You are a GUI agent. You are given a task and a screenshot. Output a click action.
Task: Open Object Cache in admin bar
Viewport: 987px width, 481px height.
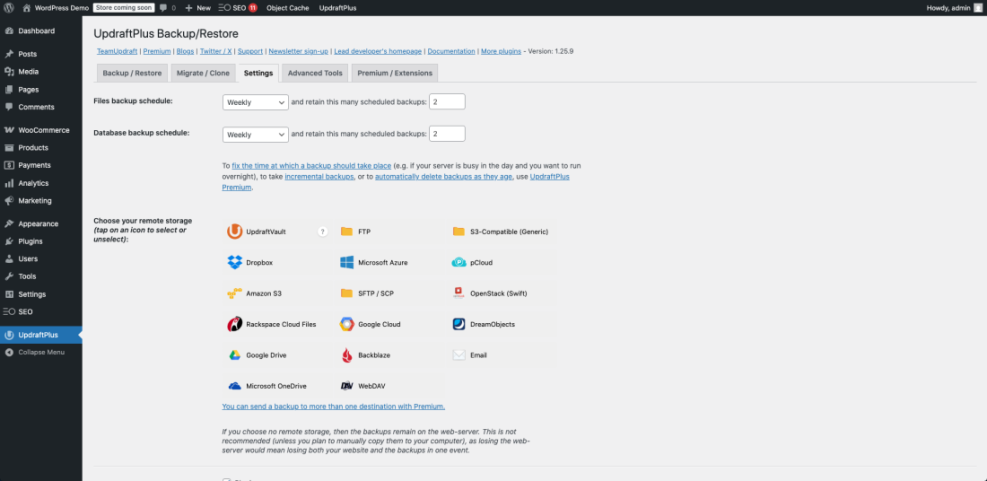coord(288,8)
